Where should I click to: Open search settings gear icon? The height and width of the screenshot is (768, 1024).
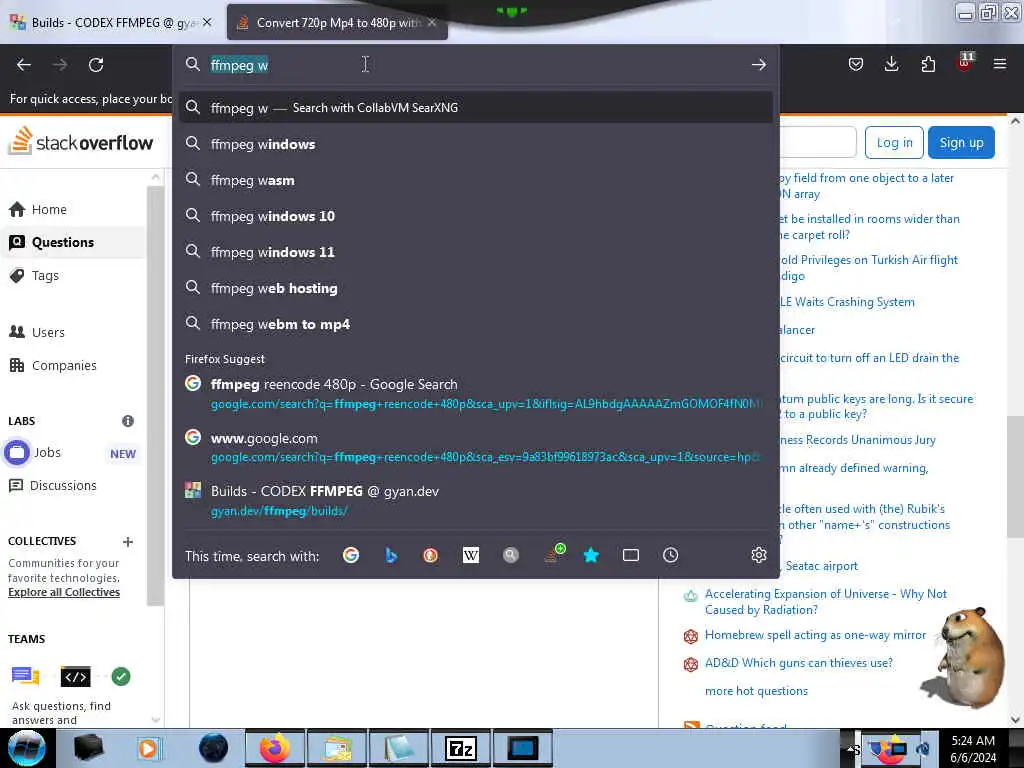coord(758,555)
